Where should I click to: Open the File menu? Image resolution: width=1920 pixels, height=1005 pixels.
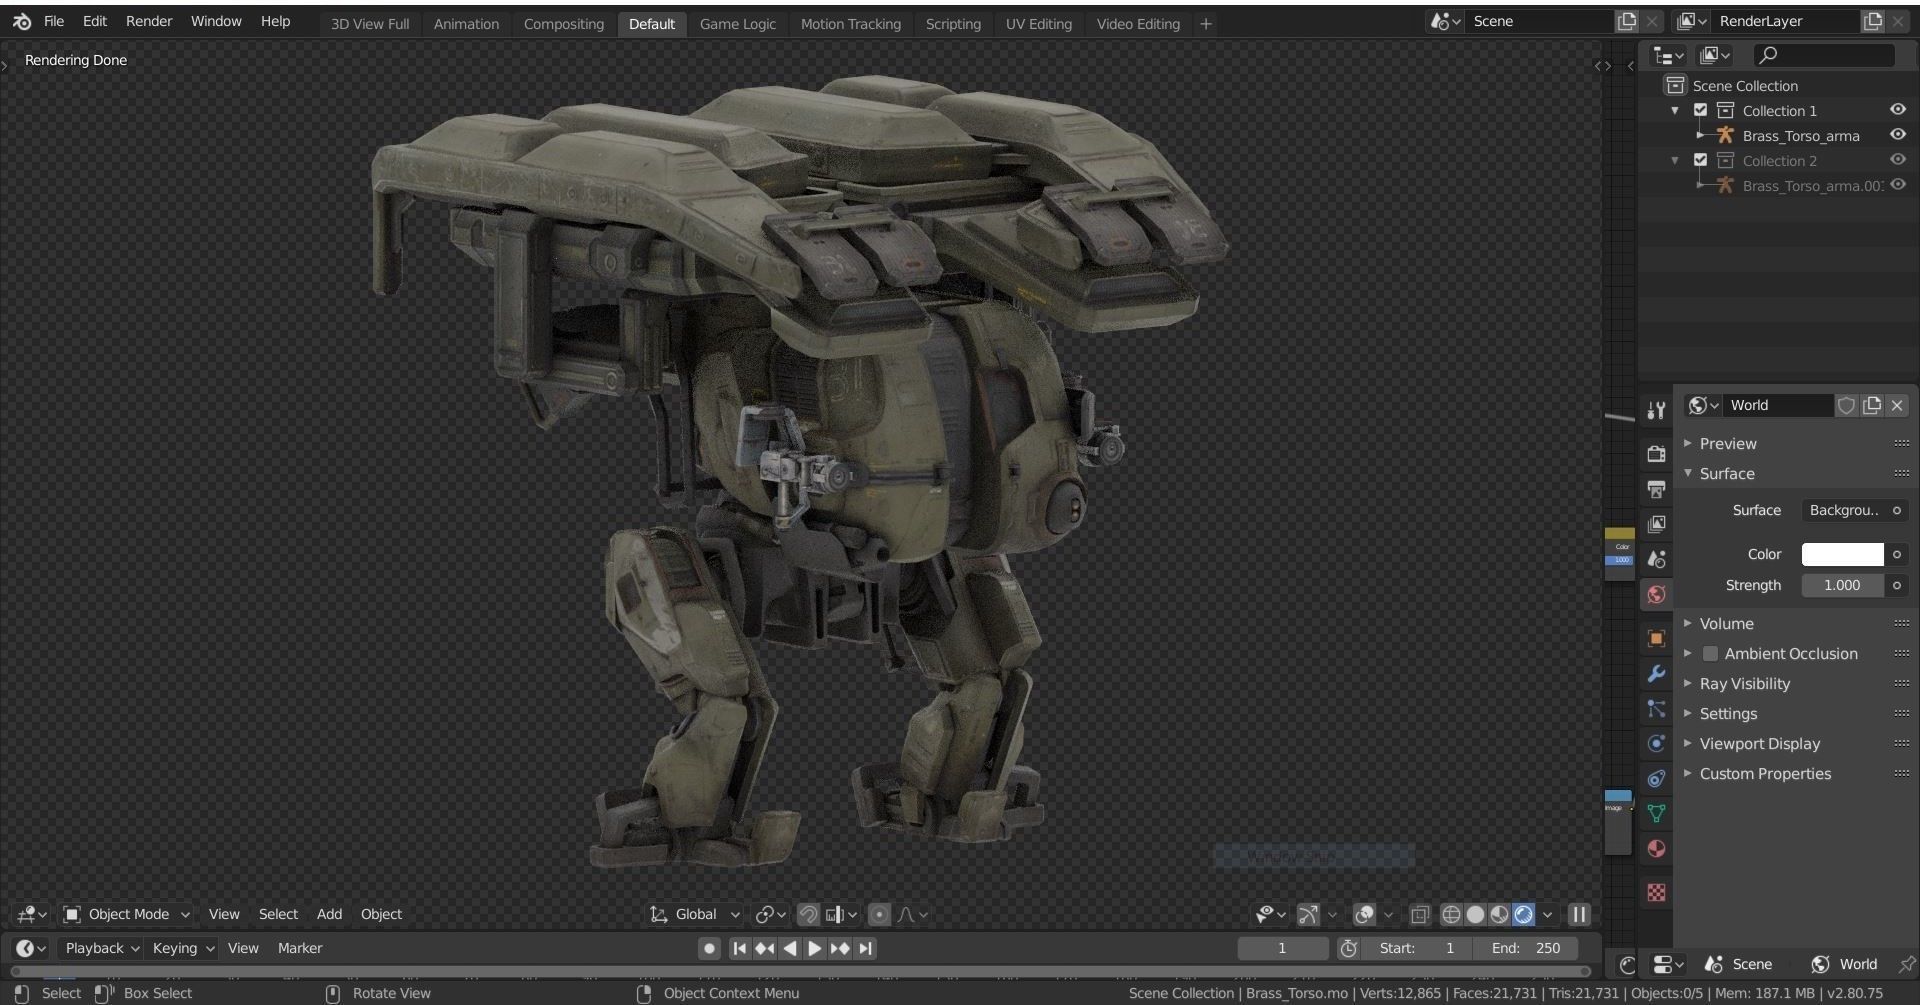54,21
